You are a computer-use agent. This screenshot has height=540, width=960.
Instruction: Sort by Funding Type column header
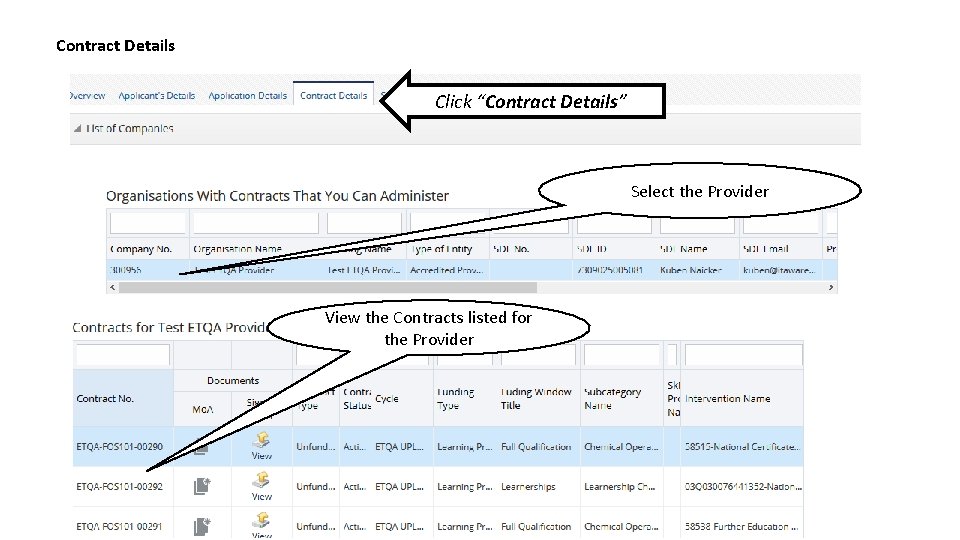point(456,399)
